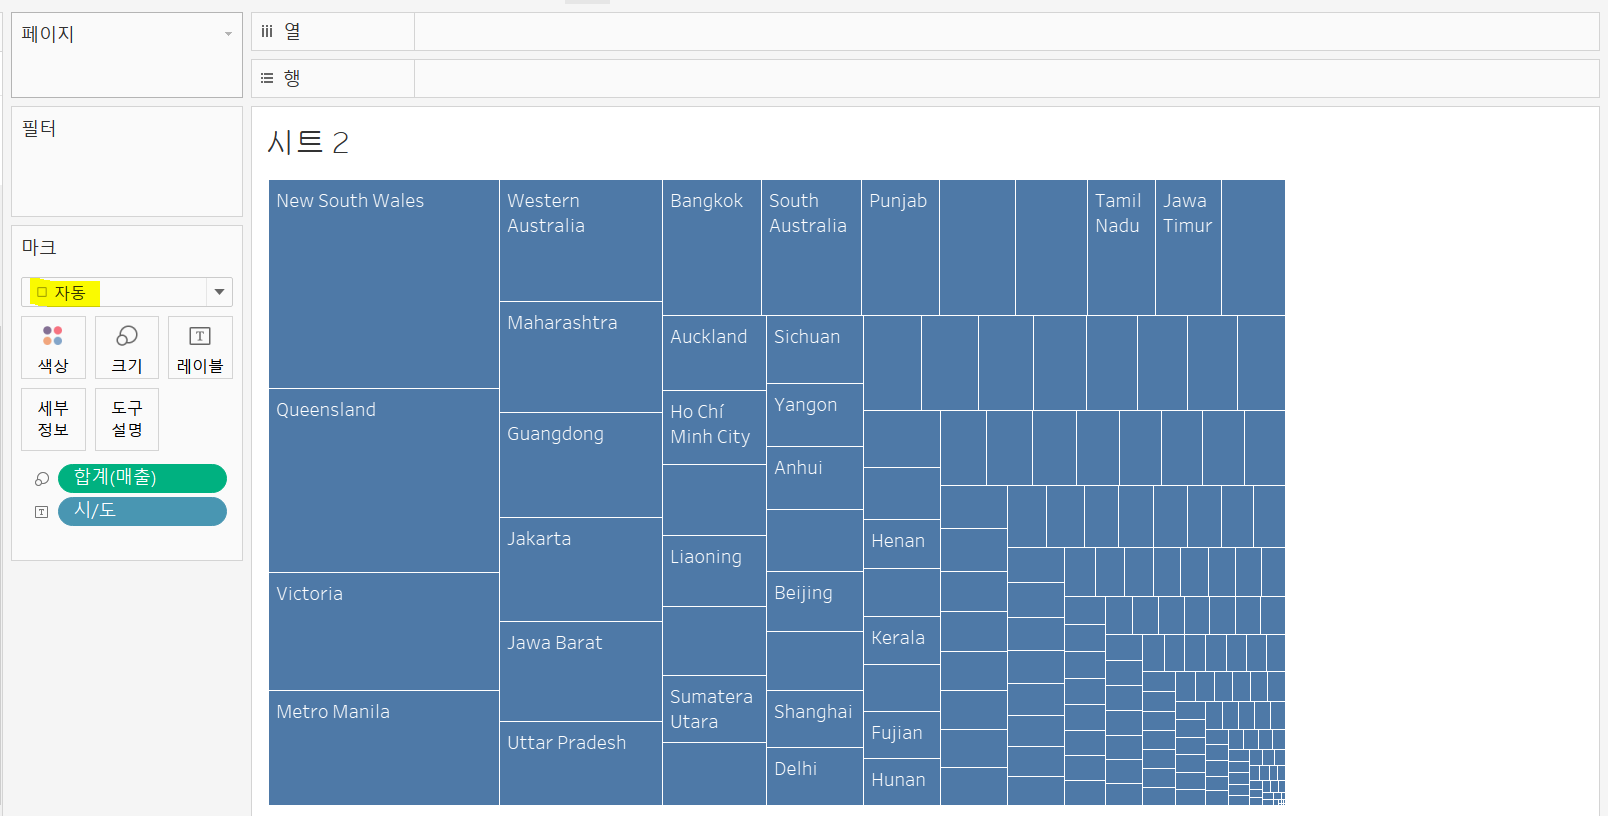Screen dimensions: 1608x816
Task: Open the mark type 자동 dropdown
Action: [127, 292]
